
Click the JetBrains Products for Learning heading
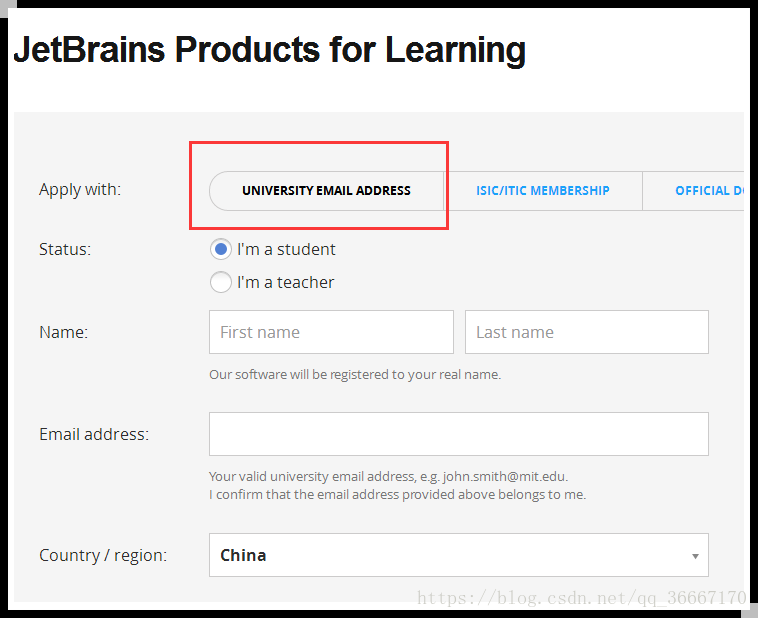pos(269,49)
